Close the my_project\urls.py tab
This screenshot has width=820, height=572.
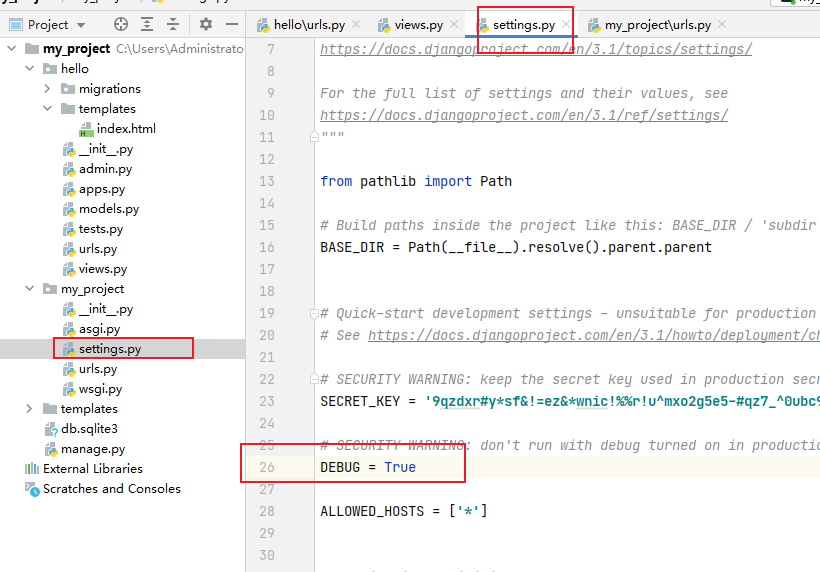722,24
